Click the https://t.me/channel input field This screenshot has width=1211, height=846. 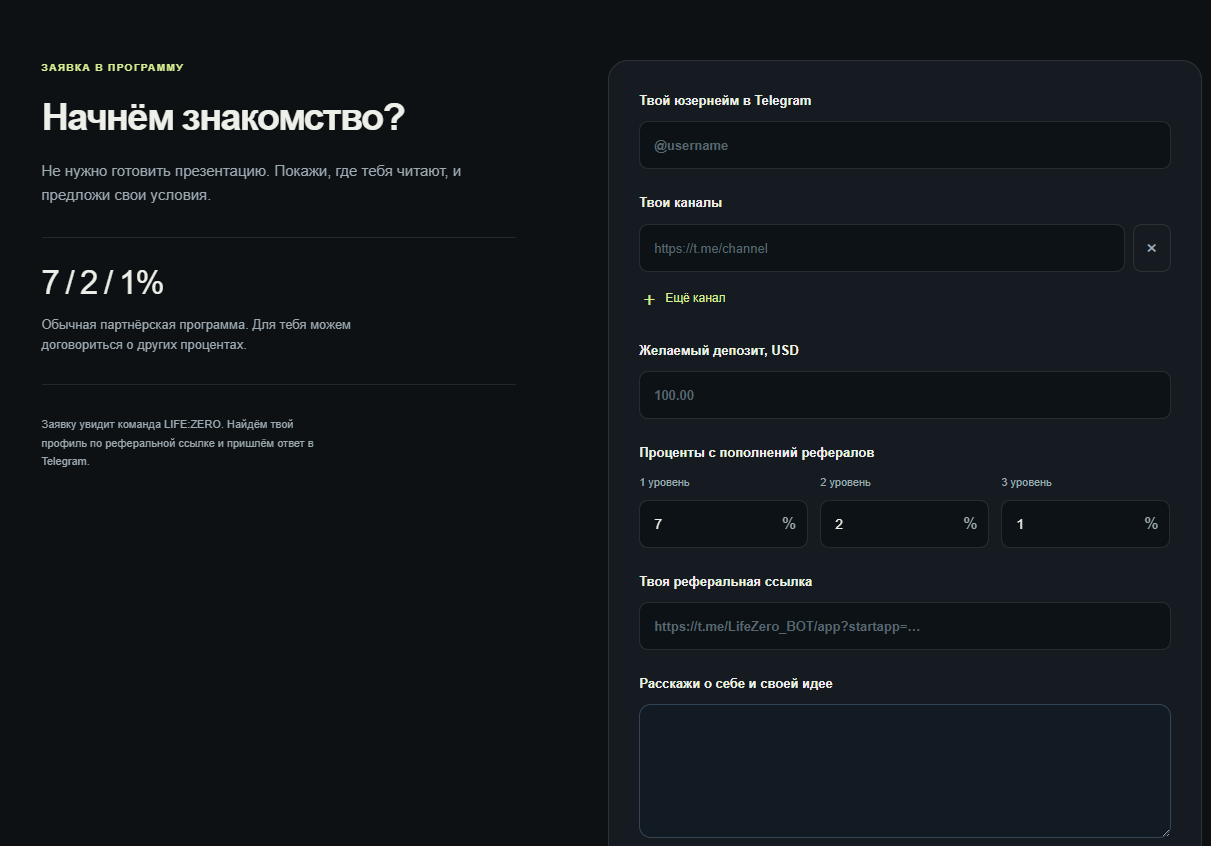point(881,248)
